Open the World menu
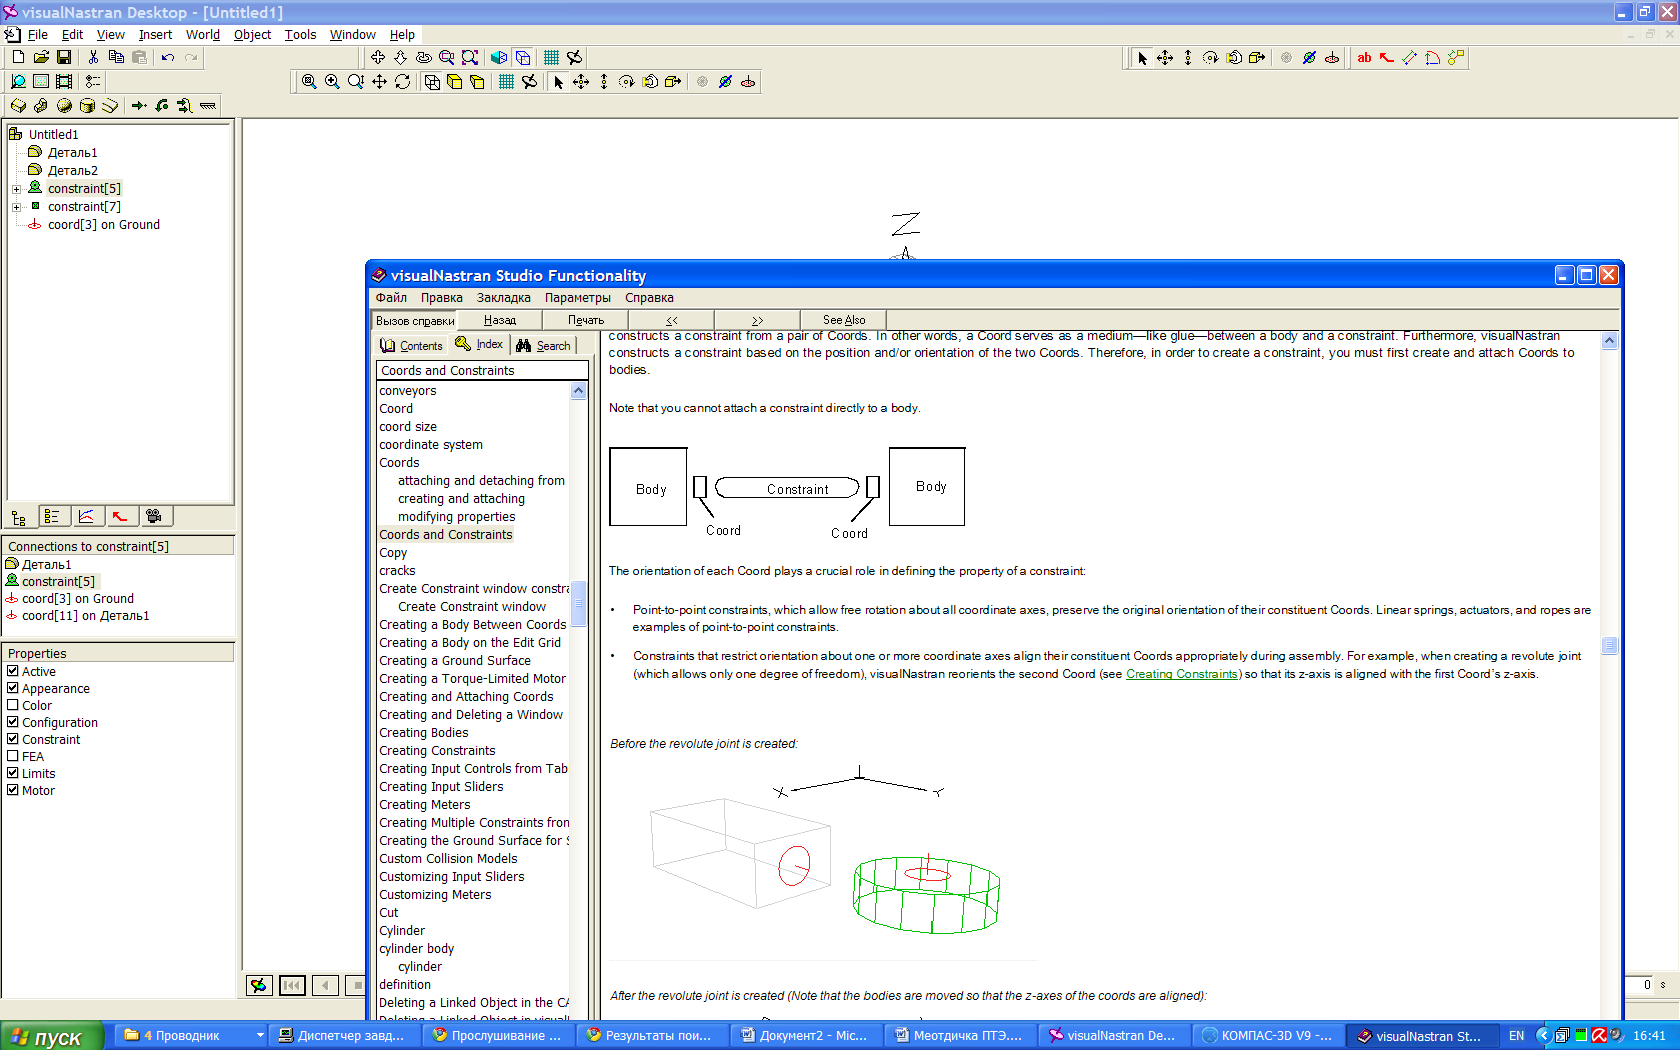The height and width of the screenshot is (1050, 1680). [x=203, y=34]
